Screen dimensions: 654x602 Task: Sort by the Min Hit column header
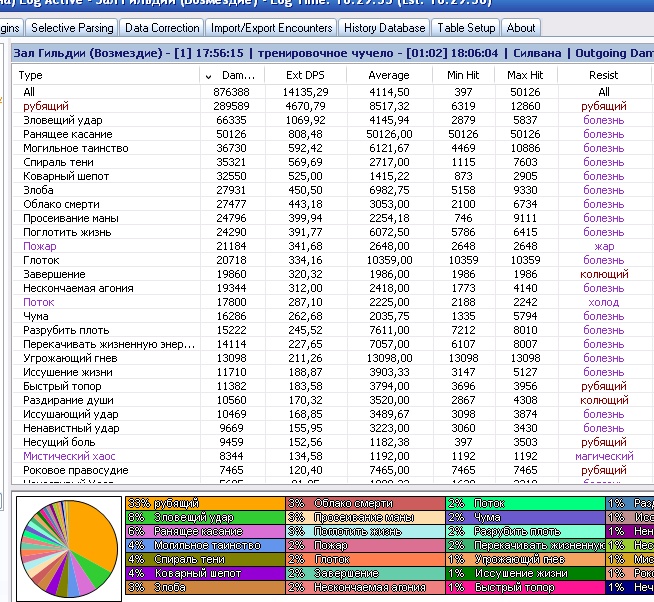click(463, 75)
